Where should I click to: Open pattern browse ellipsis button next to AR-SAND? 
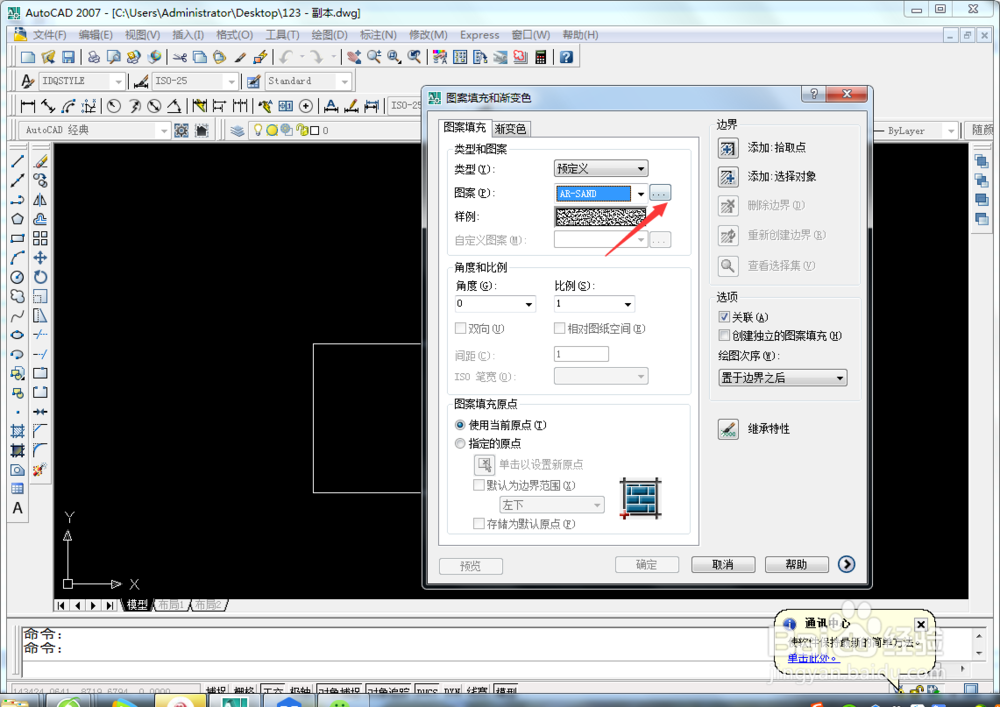659,193
